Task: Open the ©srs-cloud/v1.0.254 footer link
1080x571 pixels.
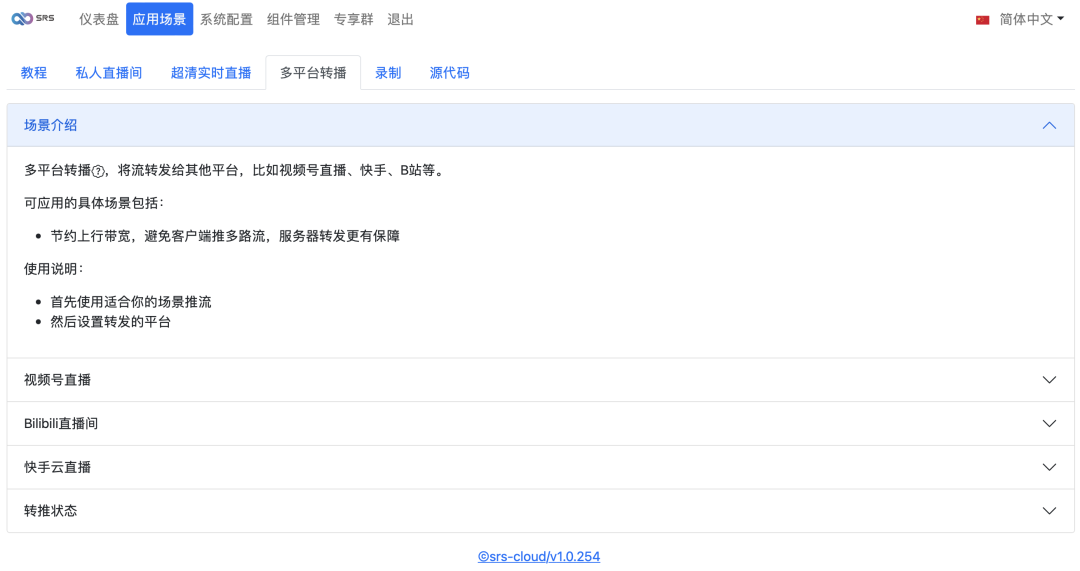Action: coord(539,557)
